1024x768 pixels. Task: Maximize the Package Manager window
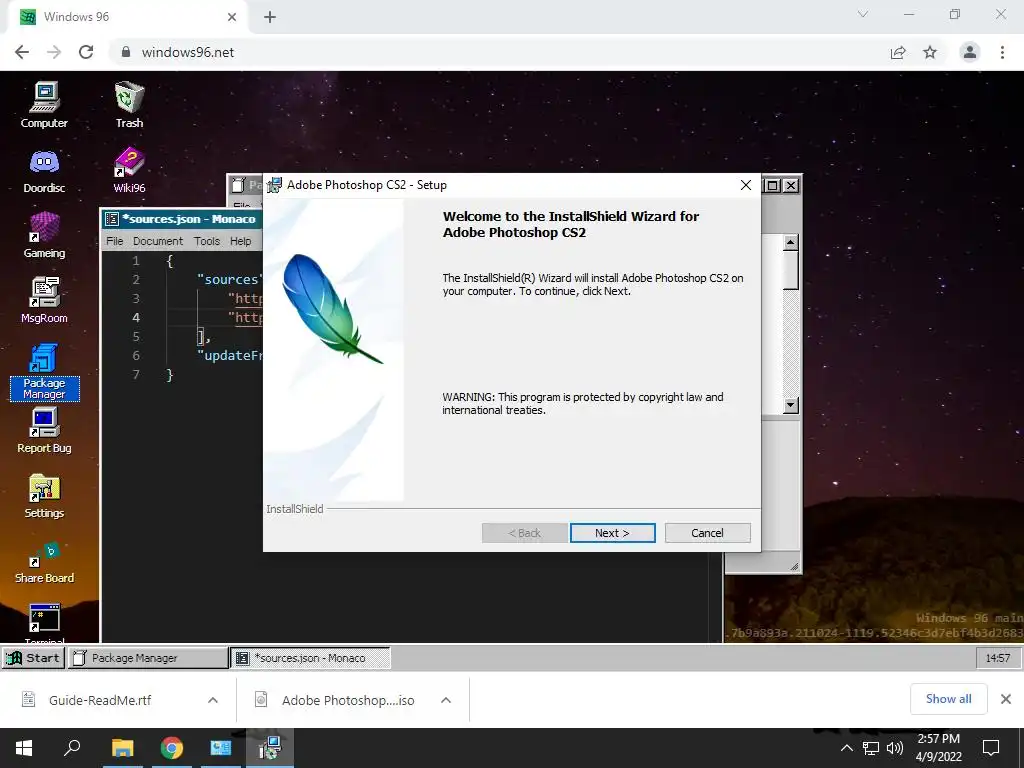773,185
